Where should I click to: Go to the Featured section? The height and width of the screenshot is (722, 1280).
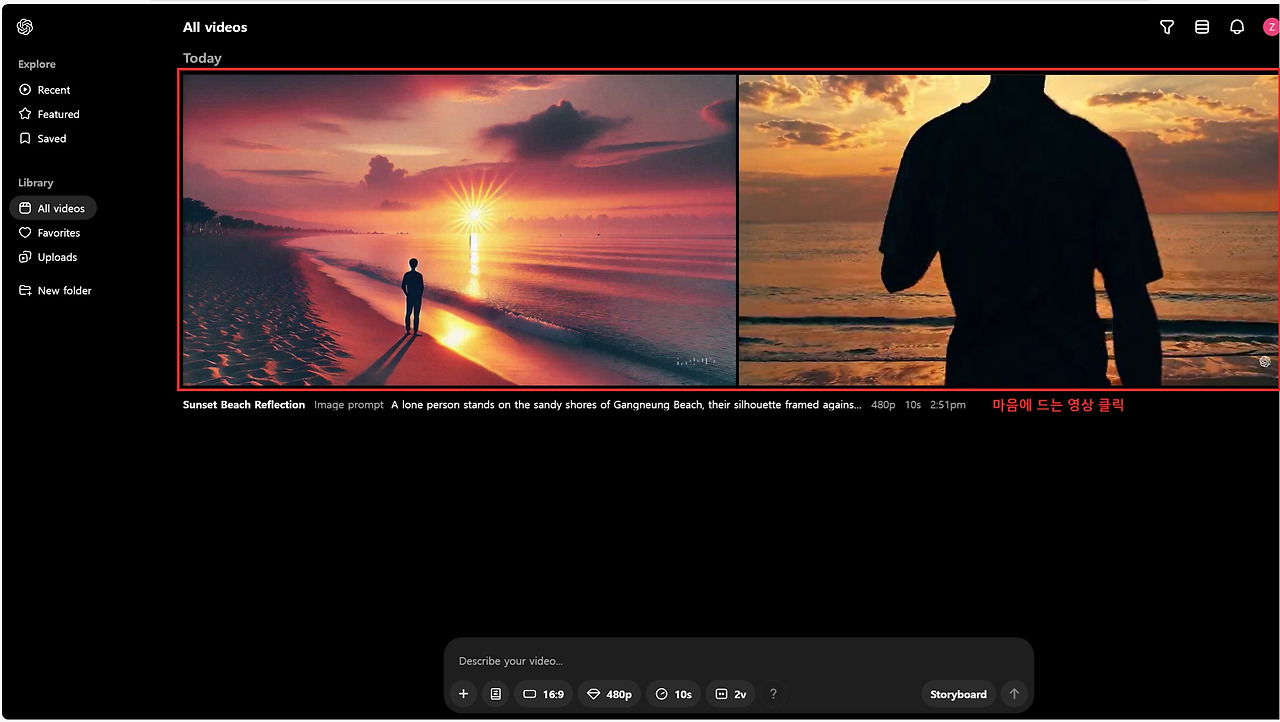49,114
